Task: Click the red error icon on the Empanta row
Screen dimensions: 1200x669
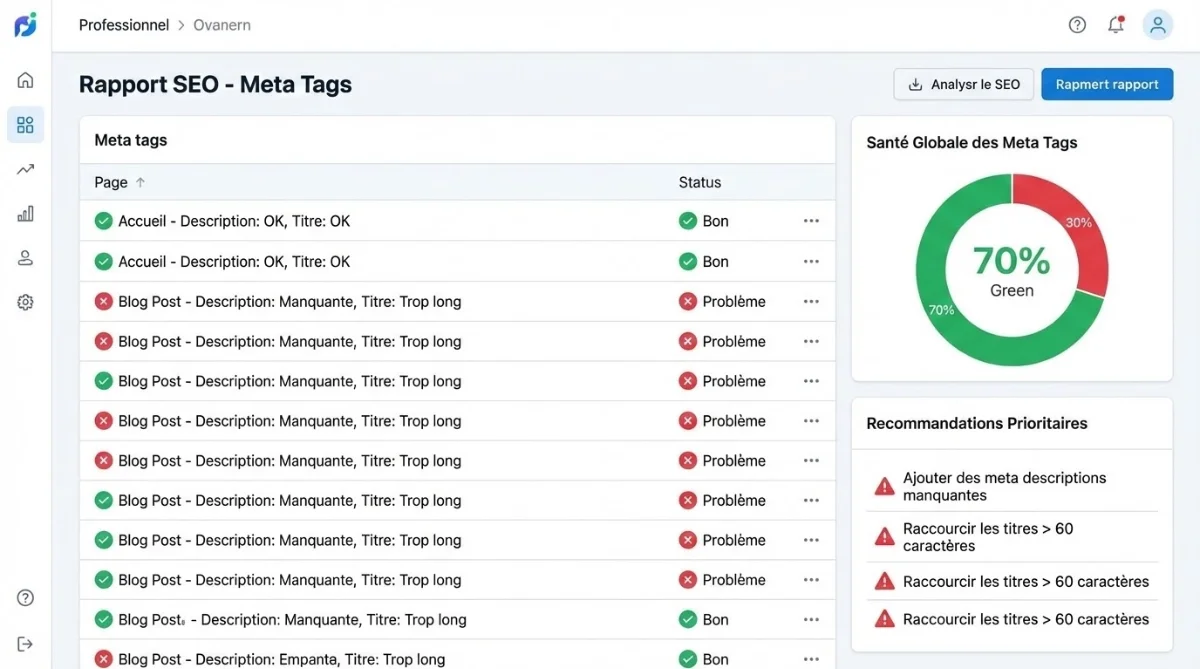Action: point(103,659)
